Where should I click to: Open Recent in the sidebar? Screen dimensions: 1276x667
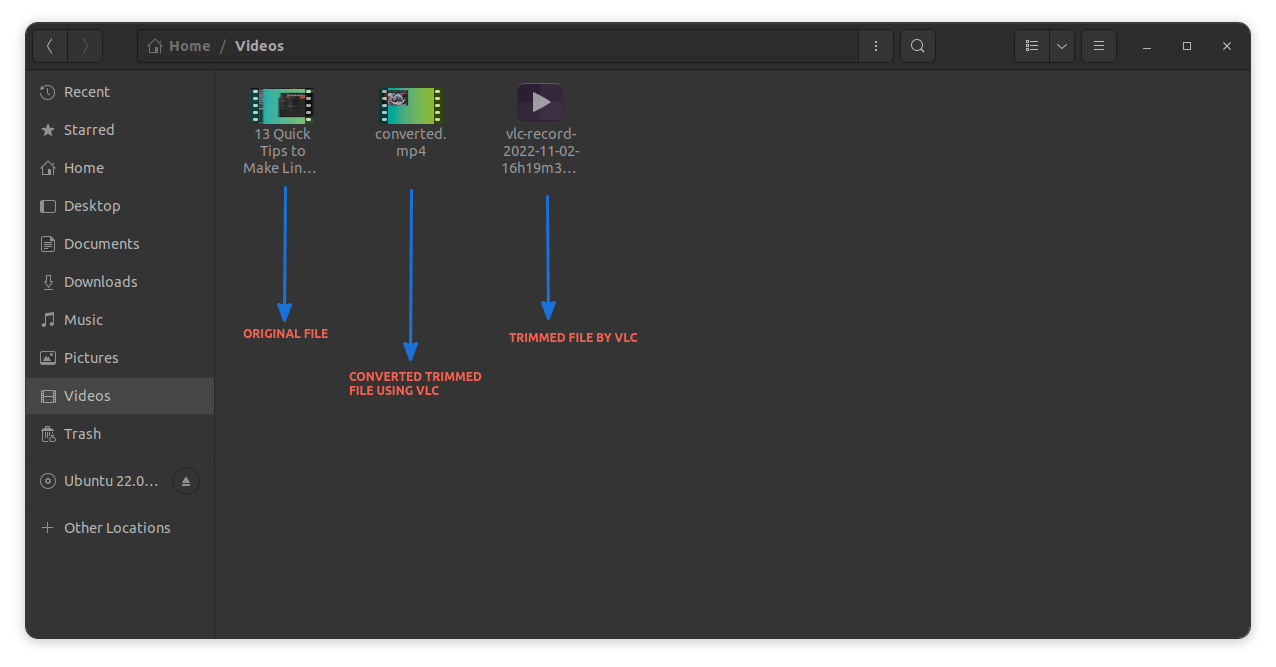87,92
